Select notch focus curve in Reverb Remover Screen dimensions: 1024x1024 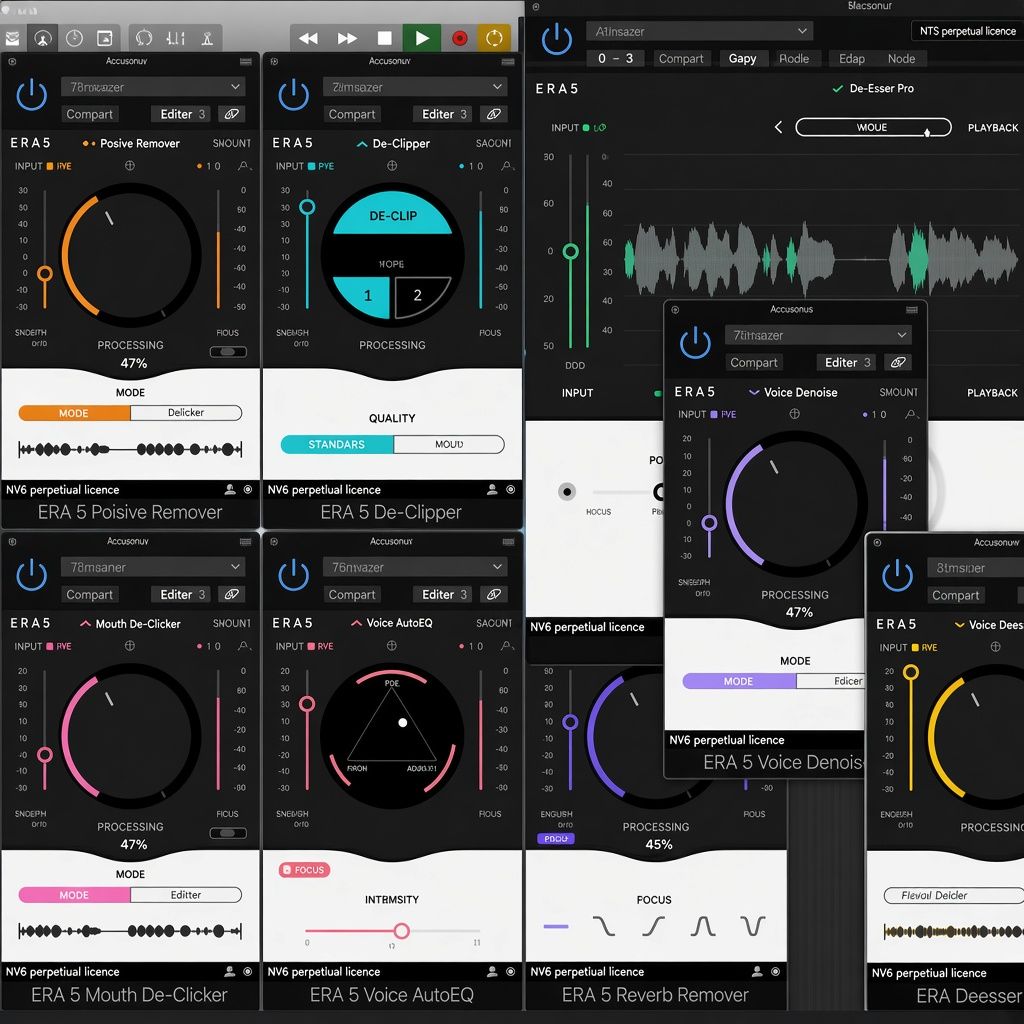pyautogui.click(x=752, y=926)
